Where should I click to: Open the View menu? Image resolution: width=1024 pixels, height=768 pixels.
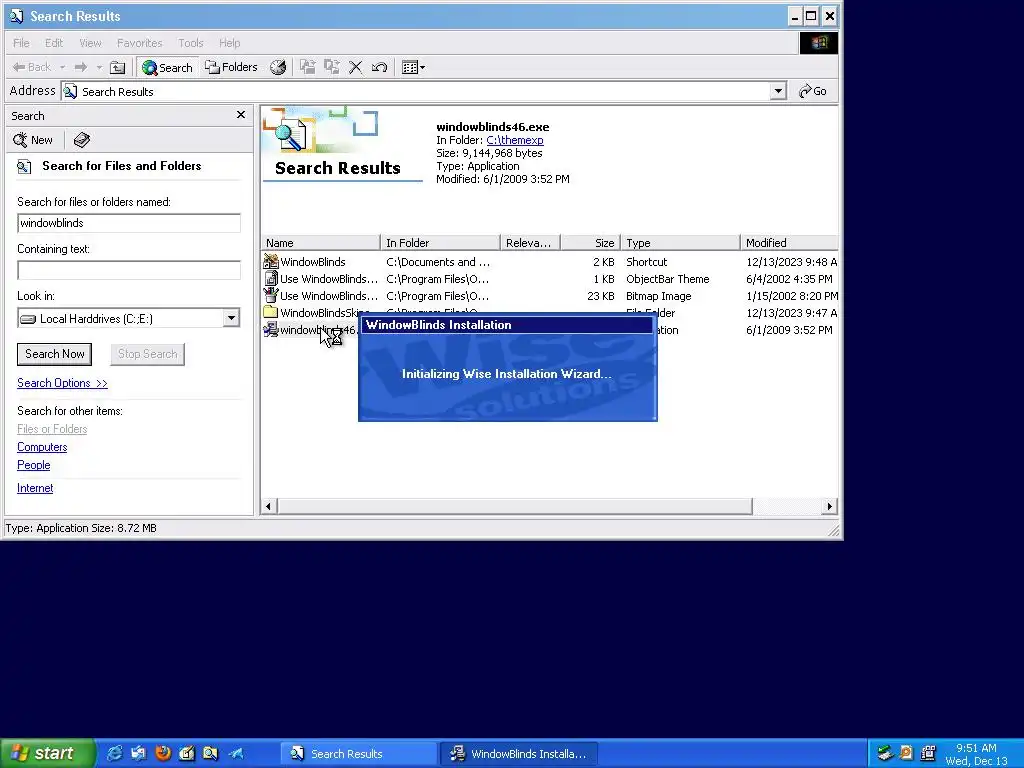click(x=90, y=43)
